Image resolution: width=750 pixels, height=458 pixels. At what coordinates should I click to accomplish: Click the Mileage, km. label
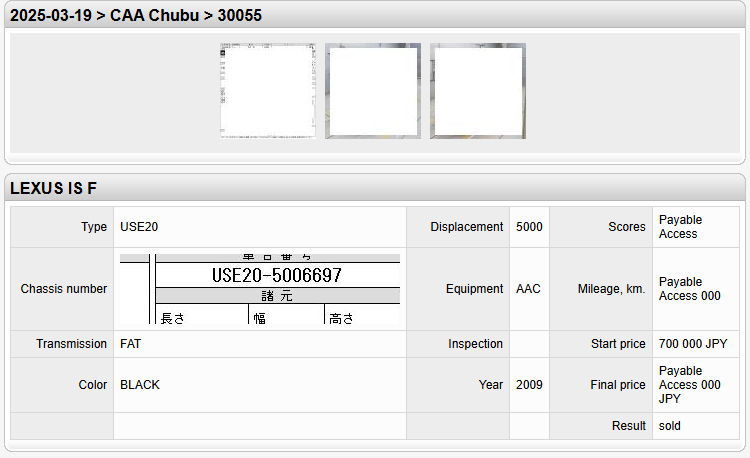pos(611,289)
